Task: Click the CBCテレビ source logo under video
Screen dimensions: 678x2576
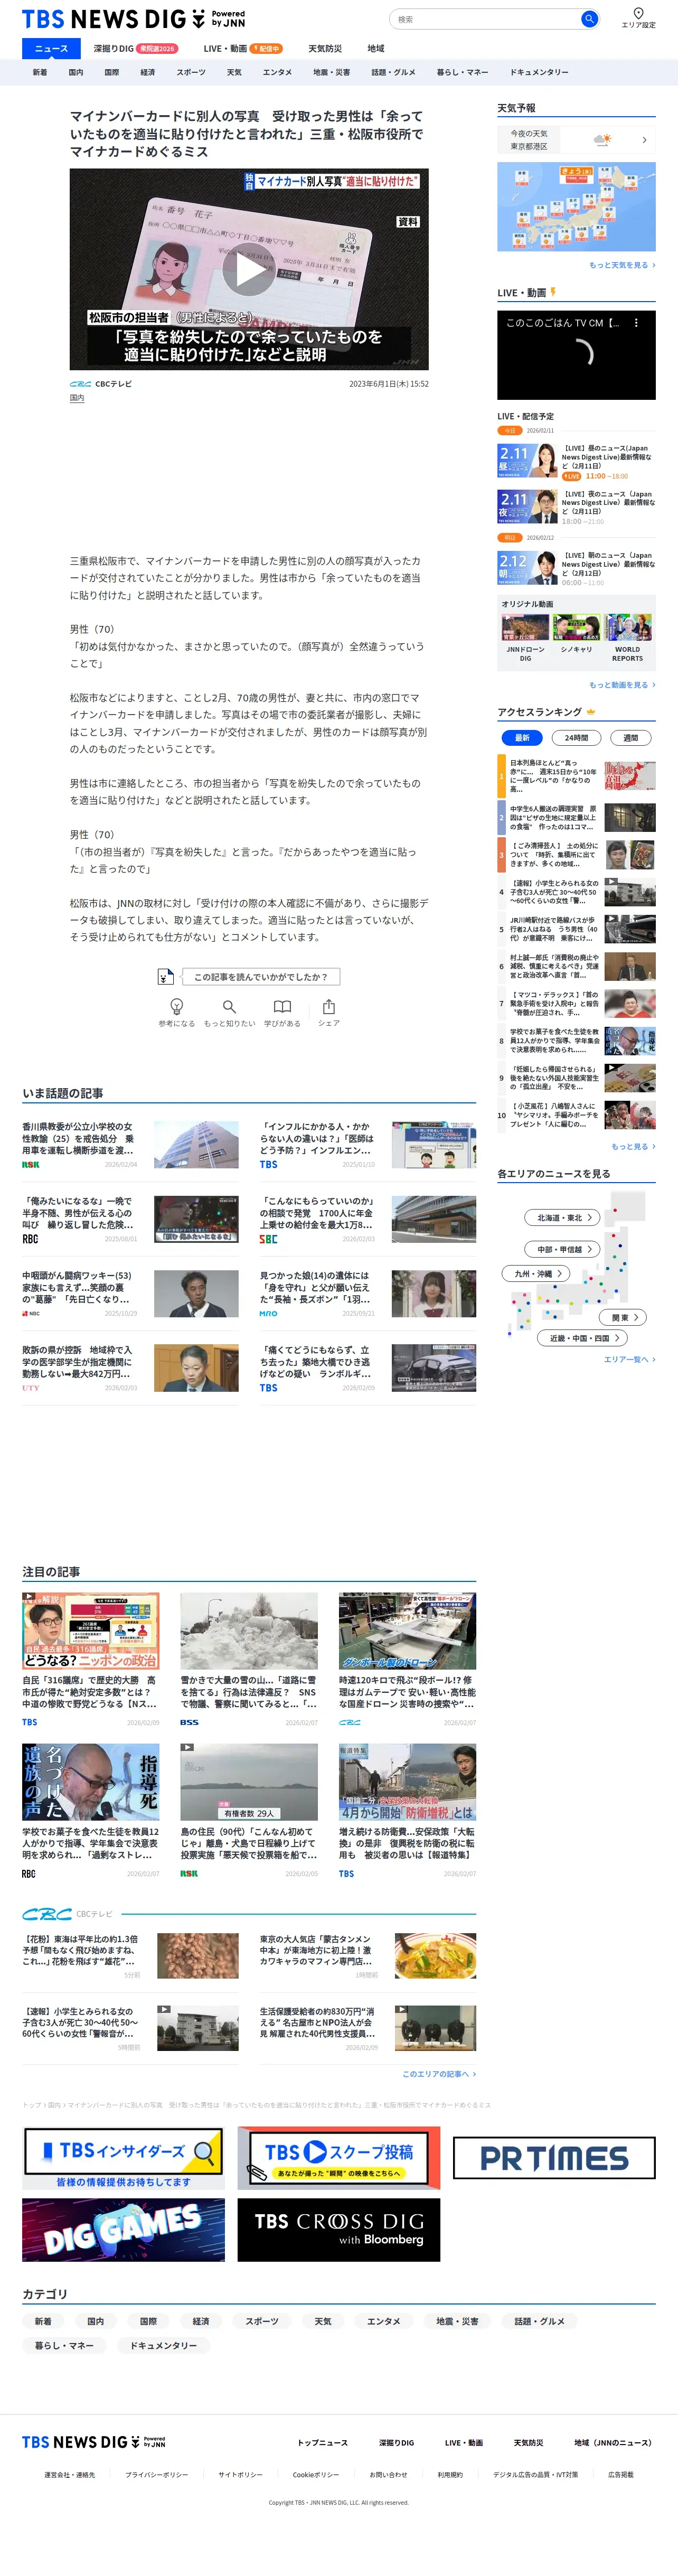Action: 80,384
